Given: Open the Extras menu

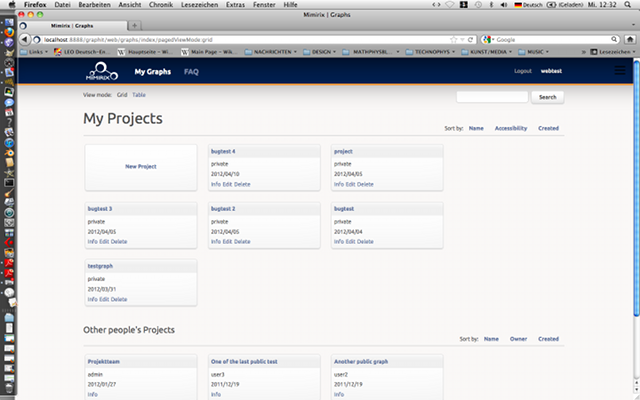Looking at the screenshot, I should click(x=236, y=5).
